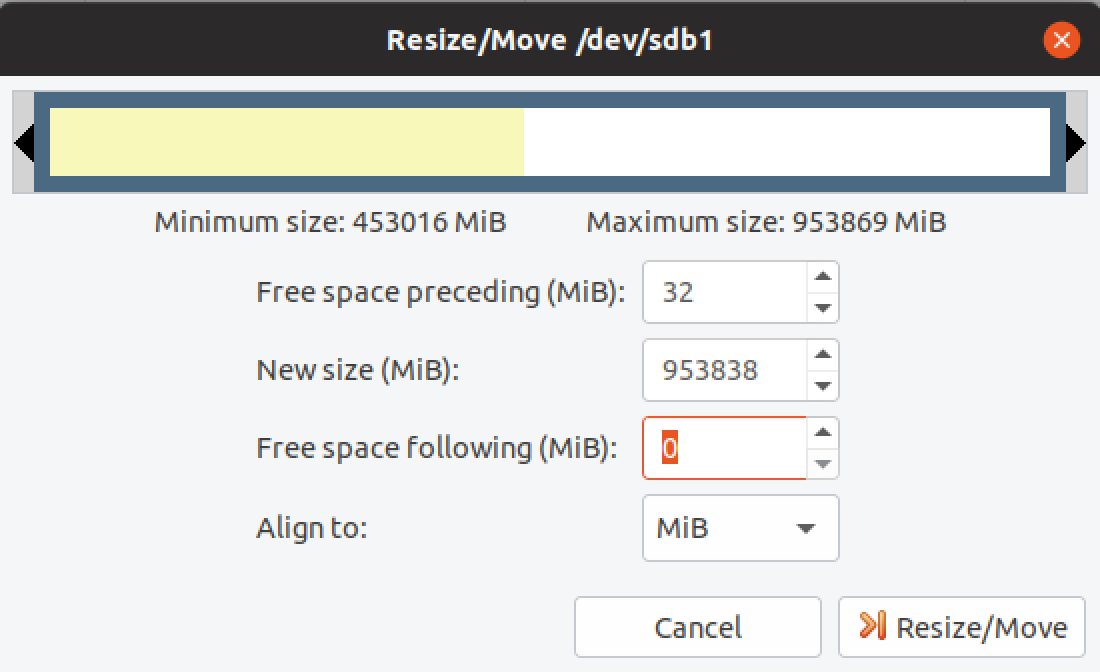Open the Align to MiB dropdown

point(740,528)
